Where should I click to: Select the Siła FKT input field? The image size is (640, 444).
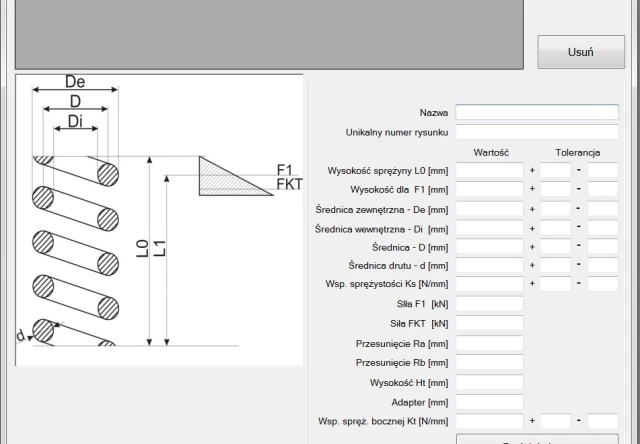[489, 323]
